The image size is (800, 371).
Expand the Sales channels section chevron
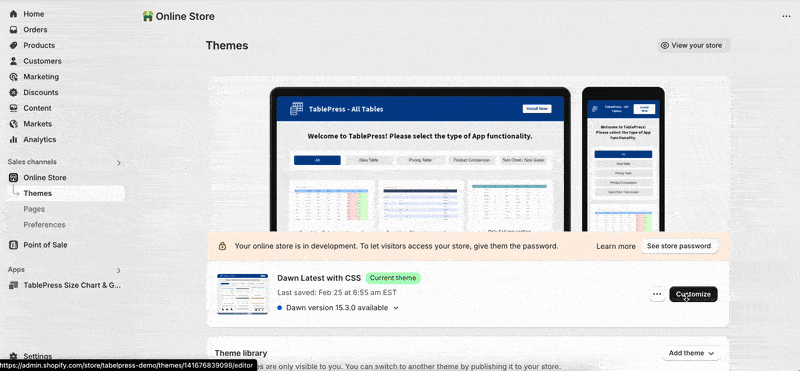tap(119, 163)
